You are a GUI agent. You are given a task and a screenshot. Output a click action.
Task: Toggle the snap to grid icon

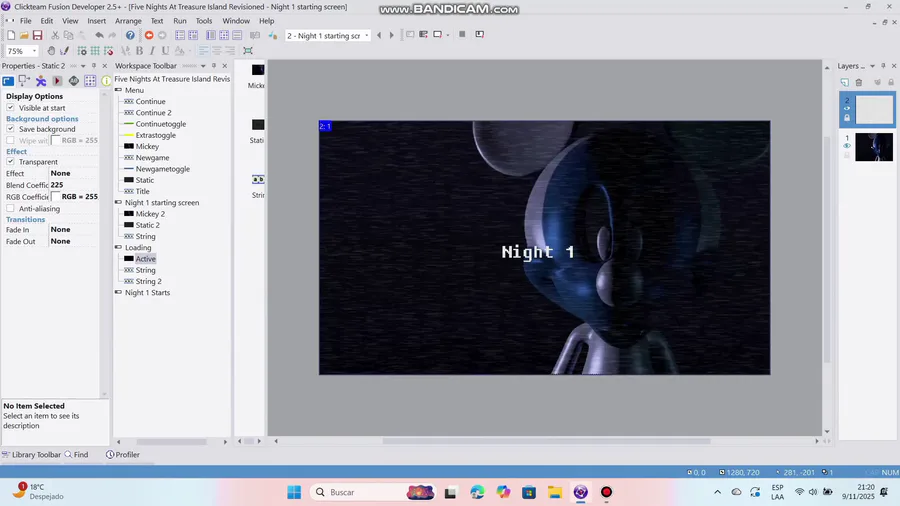(x=108, y=51)
